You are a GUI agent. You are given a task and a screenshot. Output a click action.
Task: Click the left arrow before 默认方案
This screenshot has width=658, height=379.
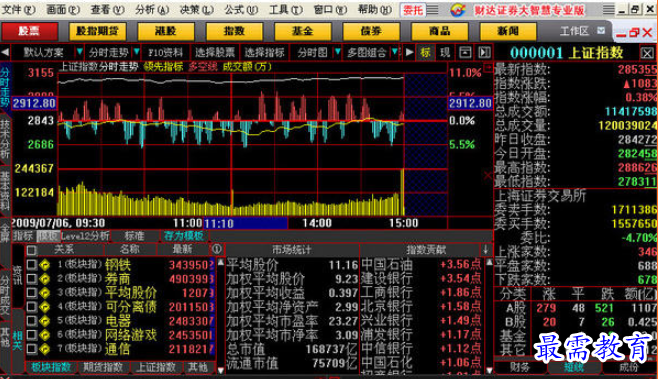(x=5, y=52)
